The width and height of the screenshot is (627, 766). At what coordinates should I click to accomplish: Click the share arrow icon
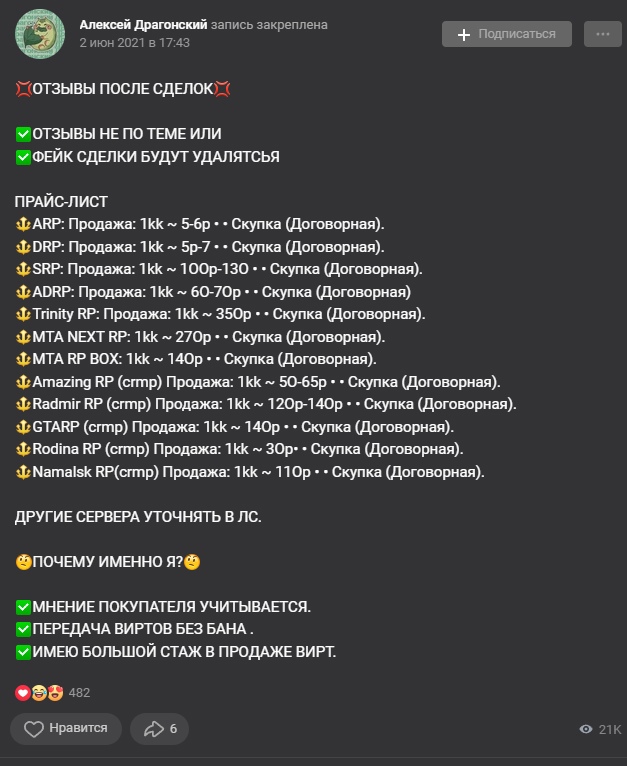[x=155, y=728]
